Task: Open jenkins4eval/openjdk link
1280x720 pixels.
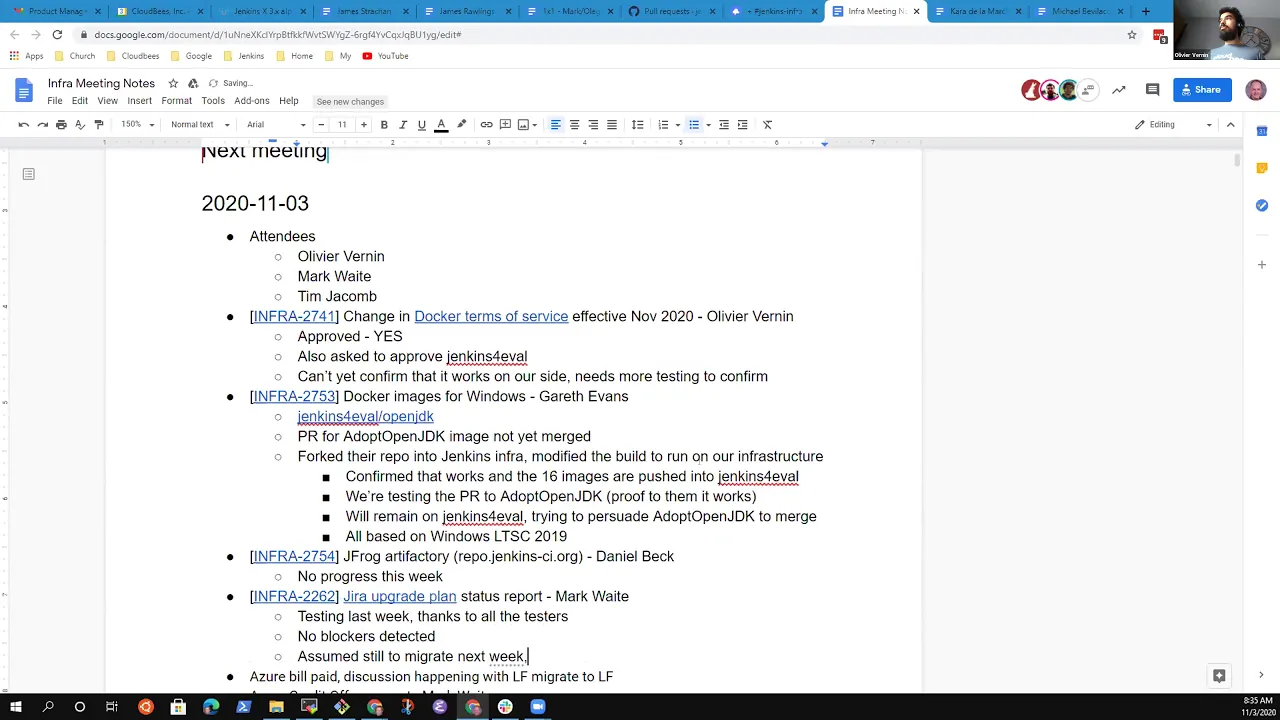Action: (365, 416)
